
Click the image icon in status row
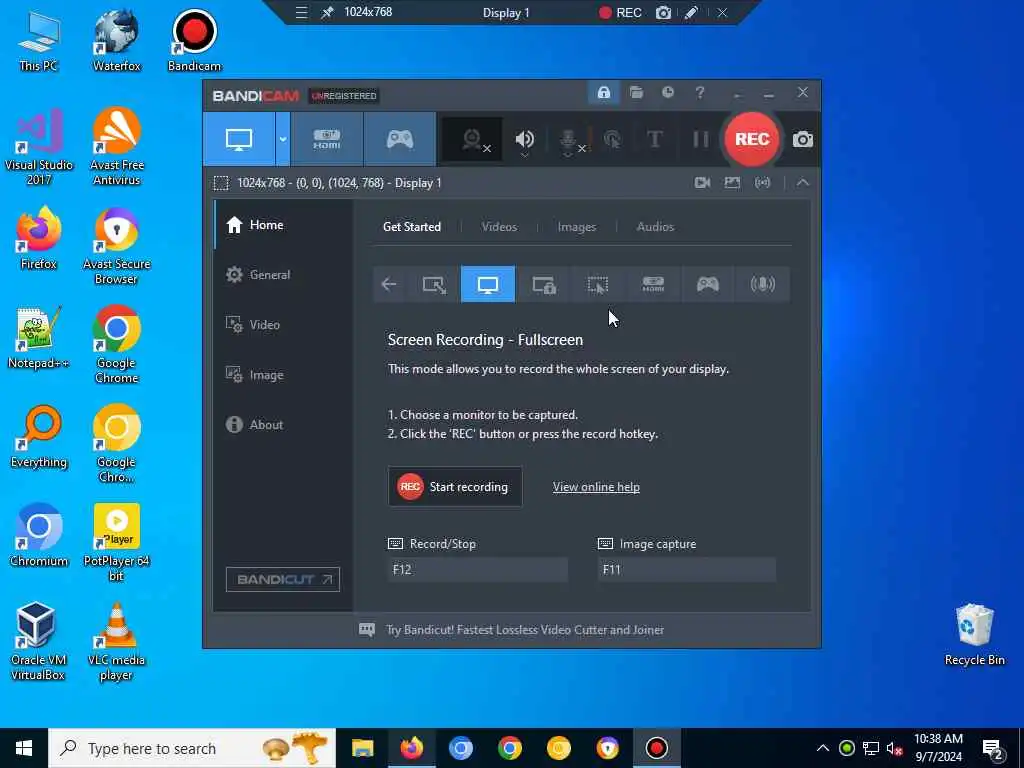pyautogui.click(x=732, y=183)
